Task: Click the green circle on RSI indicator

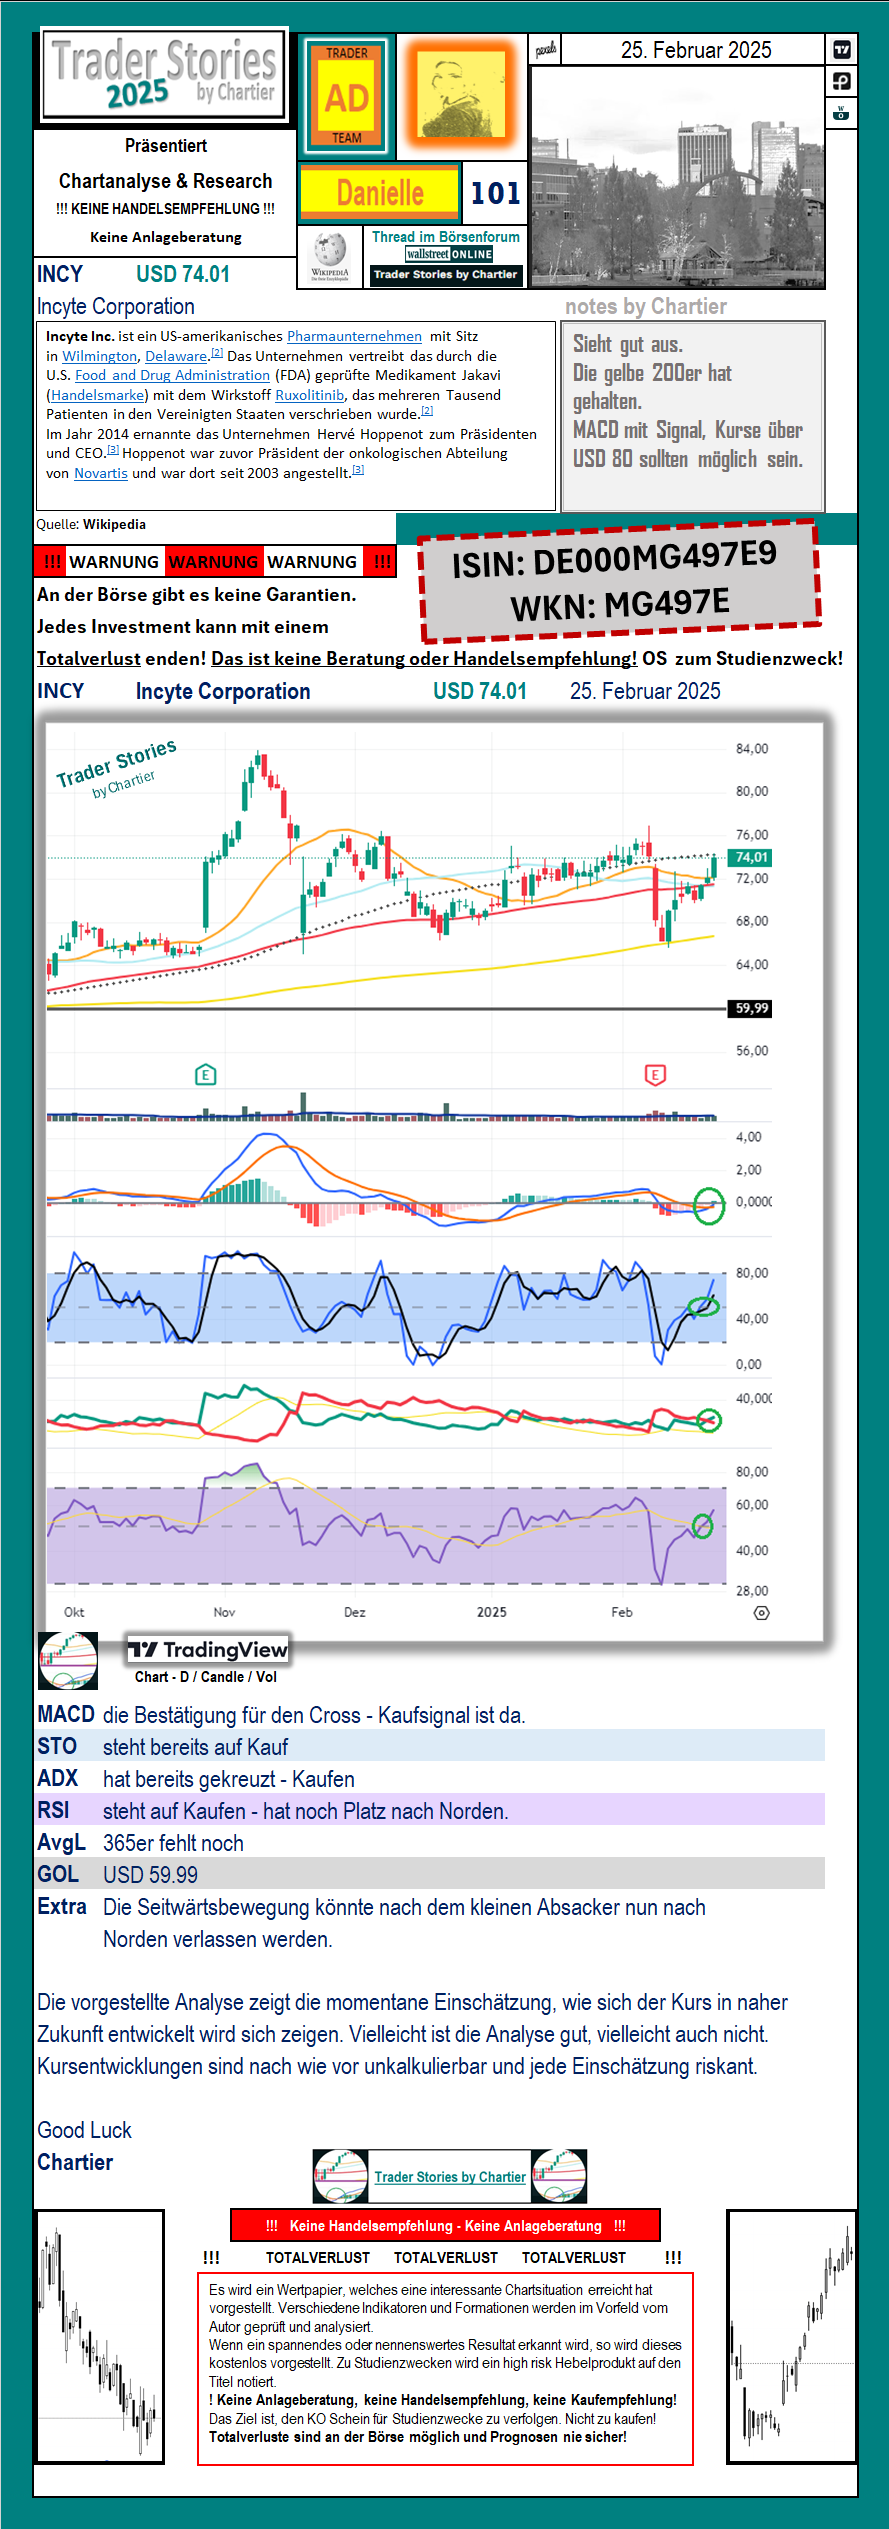Action: tap(702, 1525)
